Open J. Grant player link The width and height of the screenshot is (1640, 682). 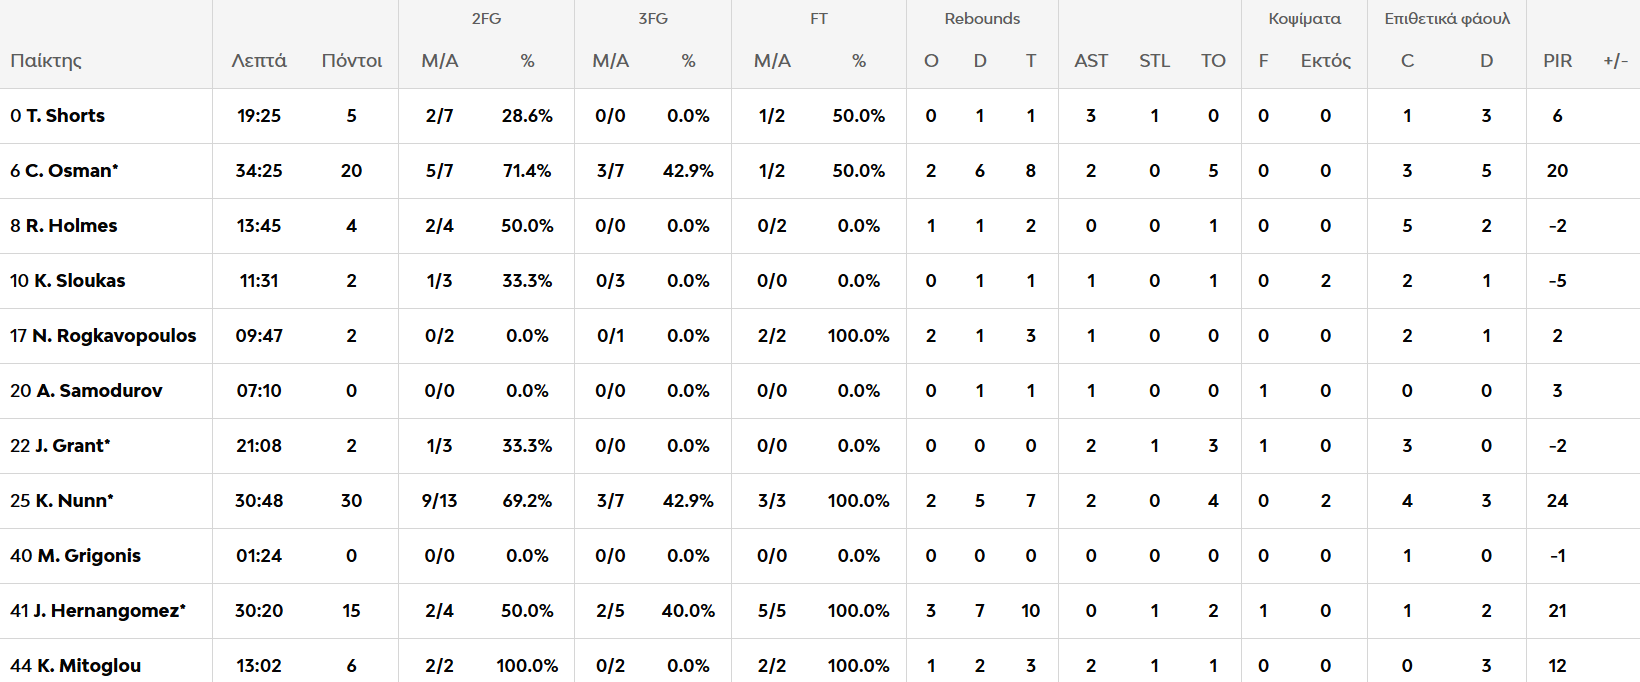[x=72, y=446]
